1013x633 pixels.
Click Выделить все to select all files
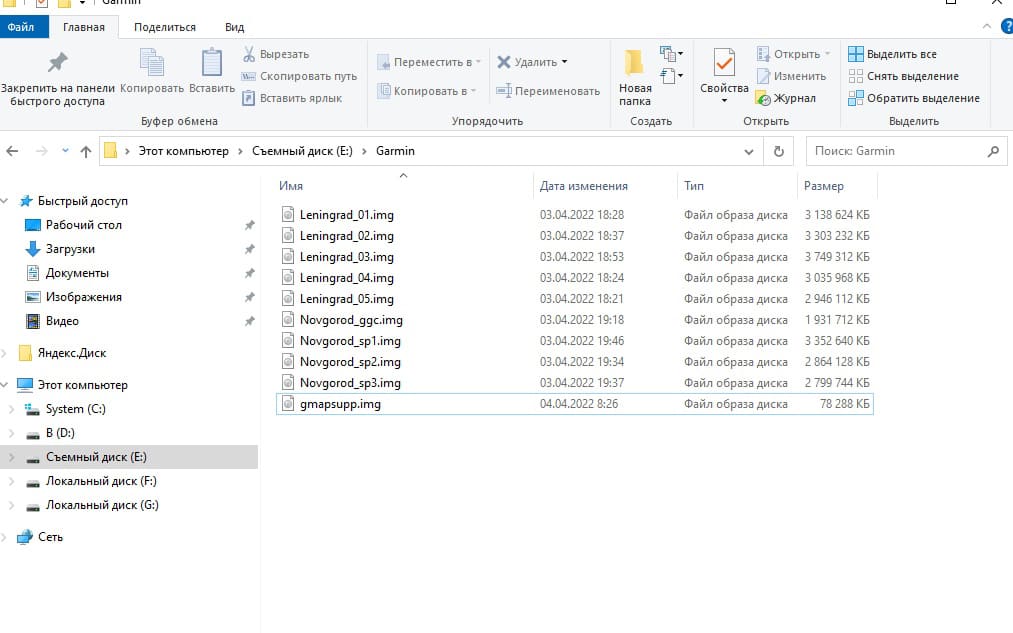click(x=892, y=54)
